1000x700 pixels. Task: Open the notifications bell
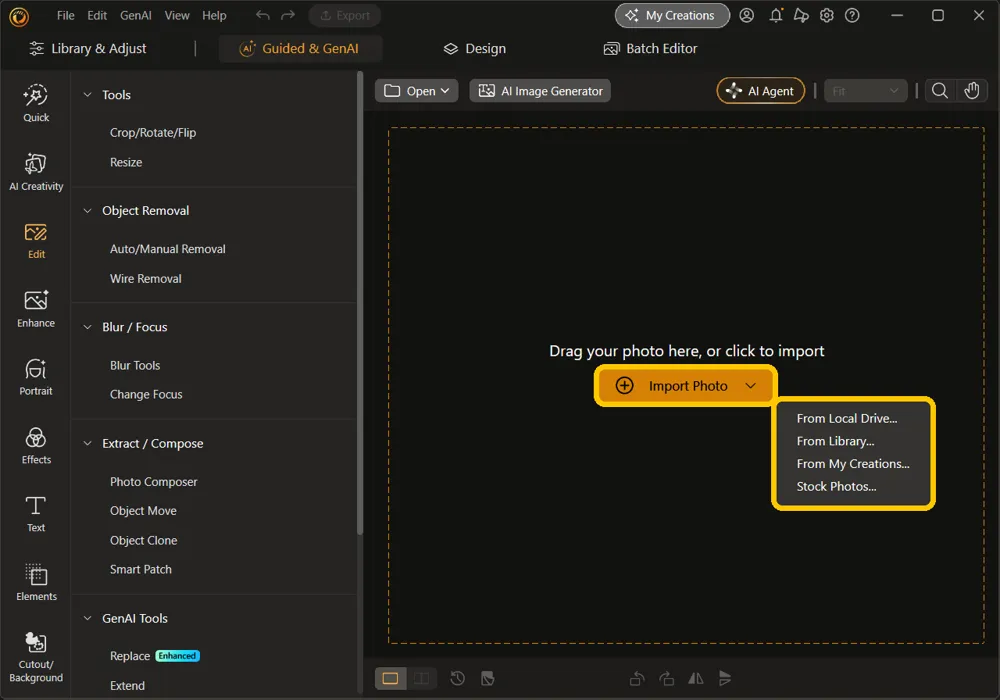(776, 15)
